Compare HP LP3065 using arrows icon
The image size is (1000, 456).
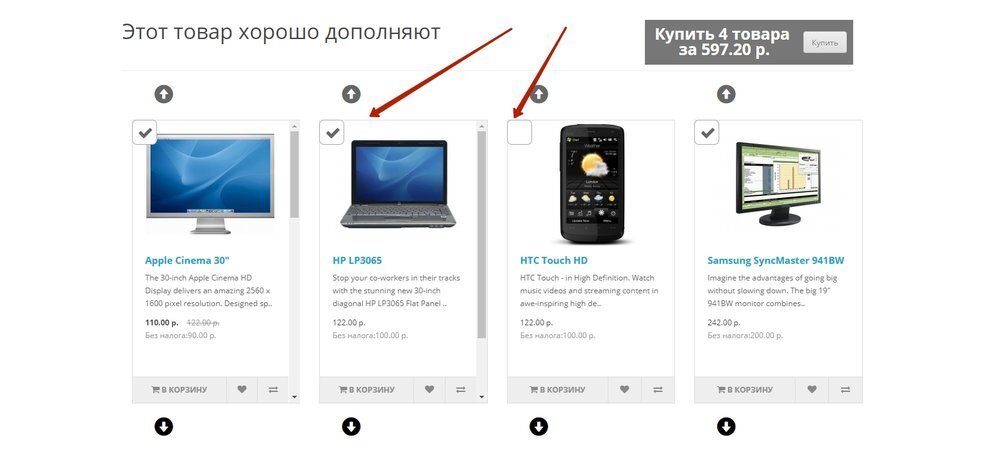click(x=460, y=390)
